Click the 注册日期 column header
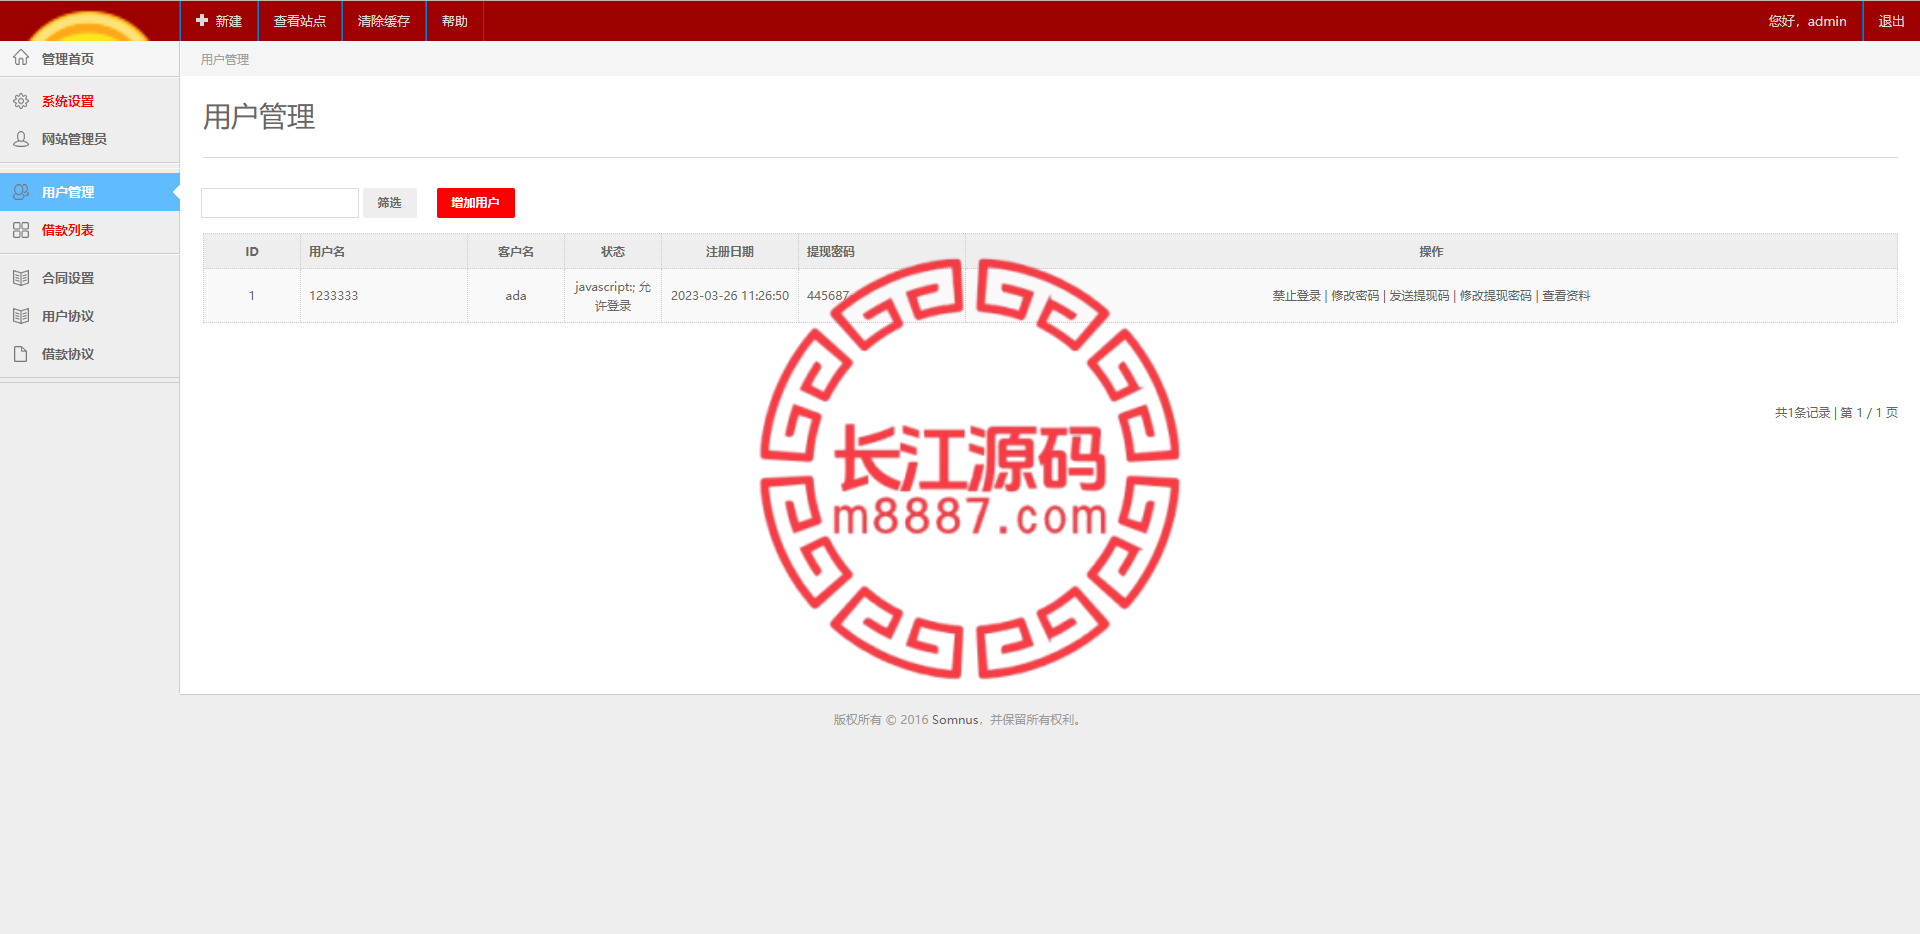 730,252
